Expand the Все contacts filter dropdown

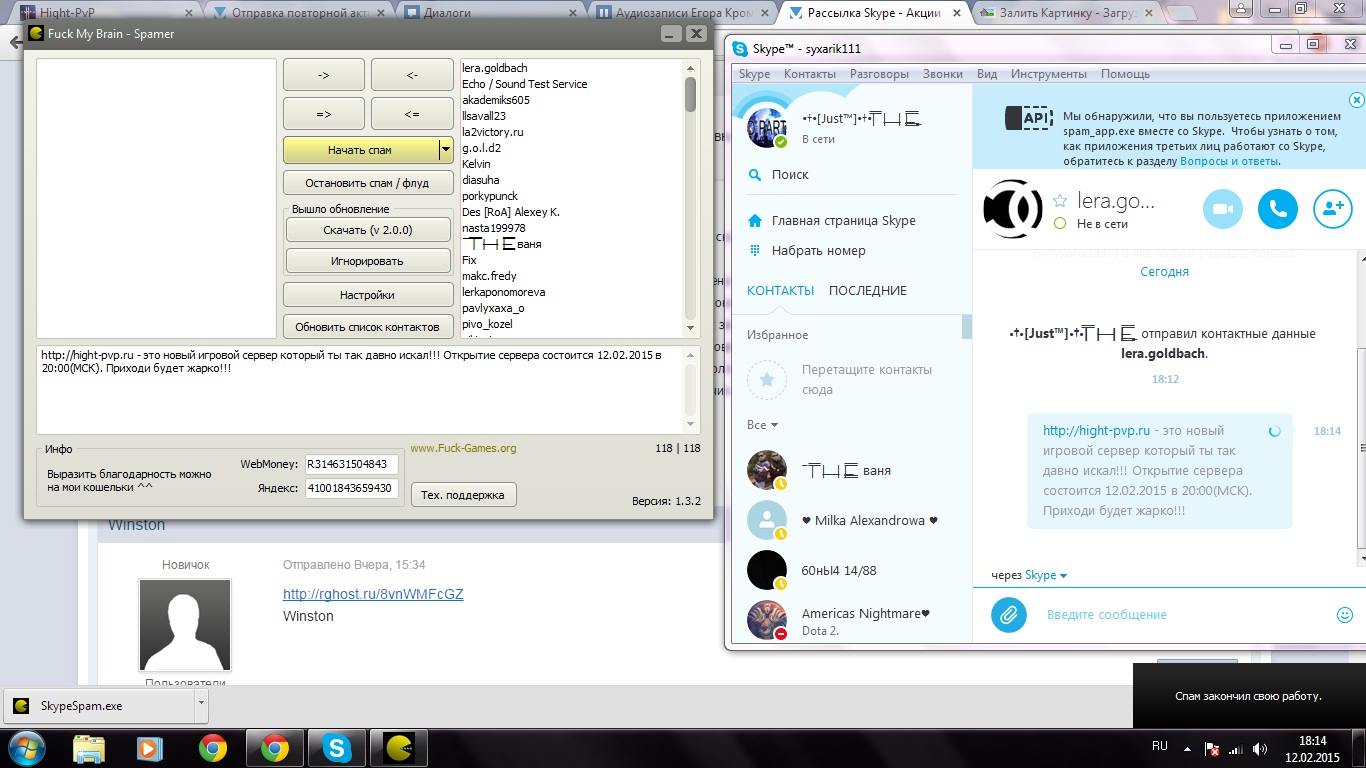(x=763, y=425)
